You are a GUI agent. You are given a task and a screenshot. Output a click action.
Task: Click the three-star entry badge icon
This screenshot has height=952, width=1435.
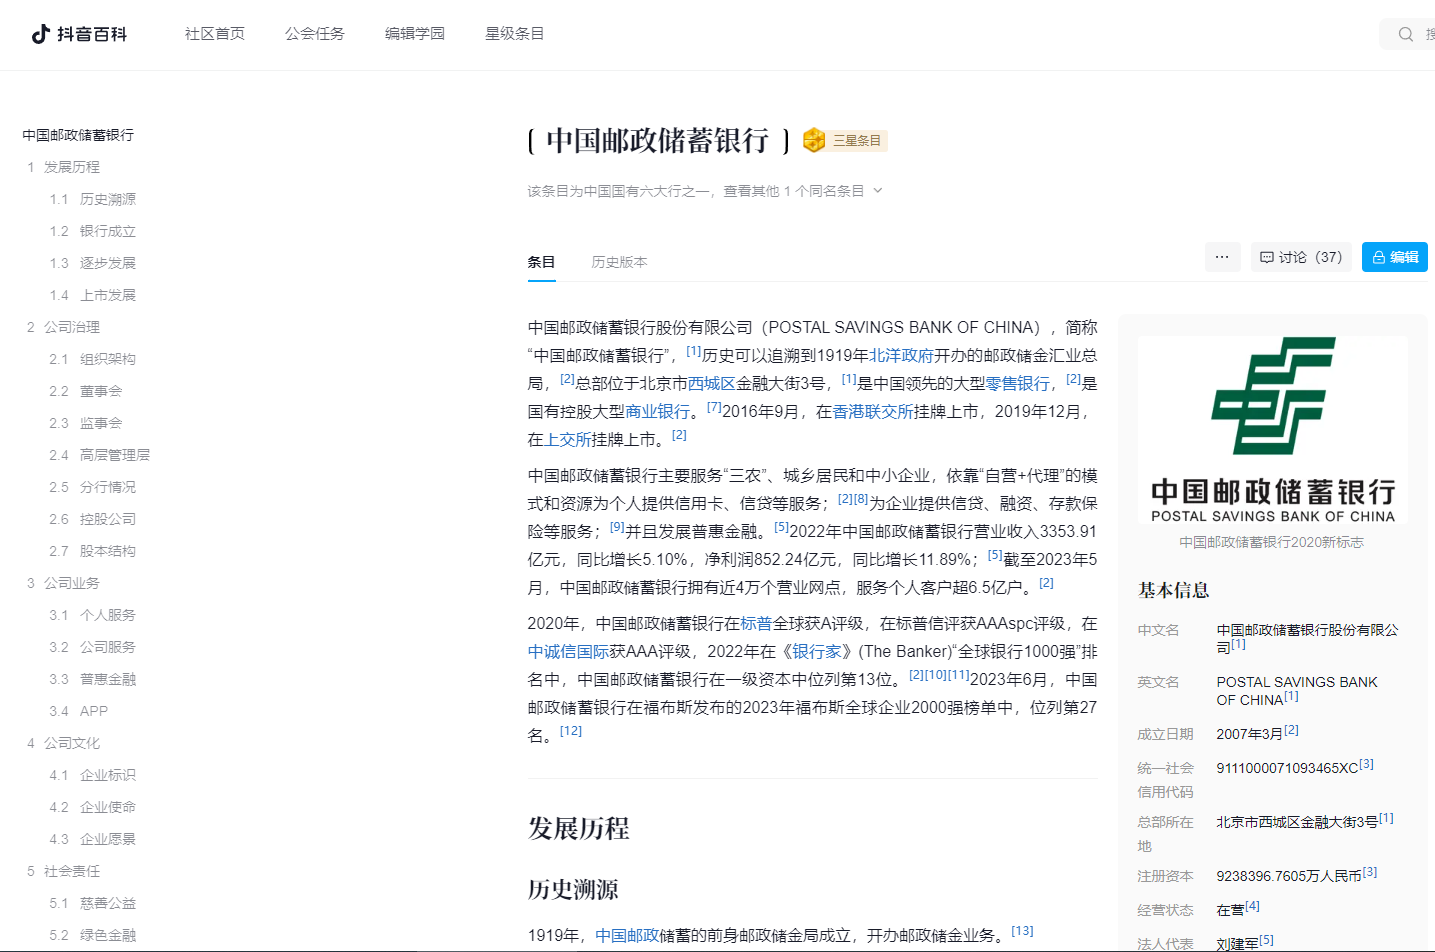point(814,140)
